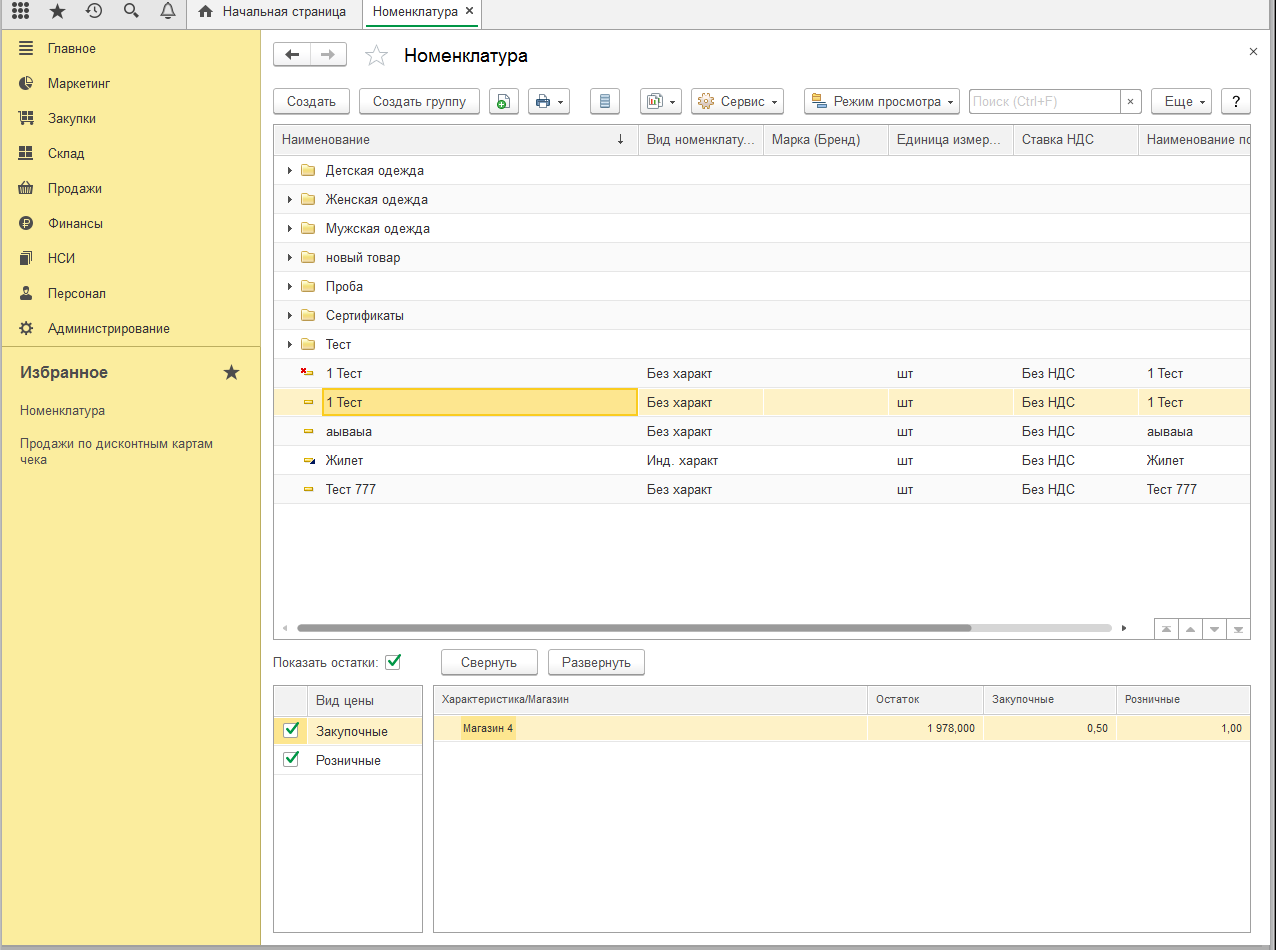Expand the Детская одежда folder
The image size is (1282, 950).
[290, 170]
